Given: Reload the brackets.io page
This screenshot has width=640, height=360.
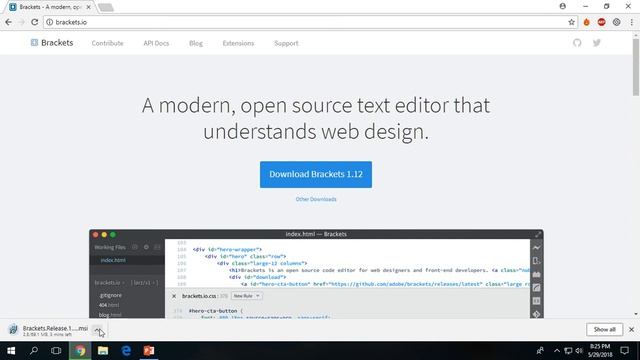Looking at the screenshot, I should pyautogui.click(x=35, y=22).
